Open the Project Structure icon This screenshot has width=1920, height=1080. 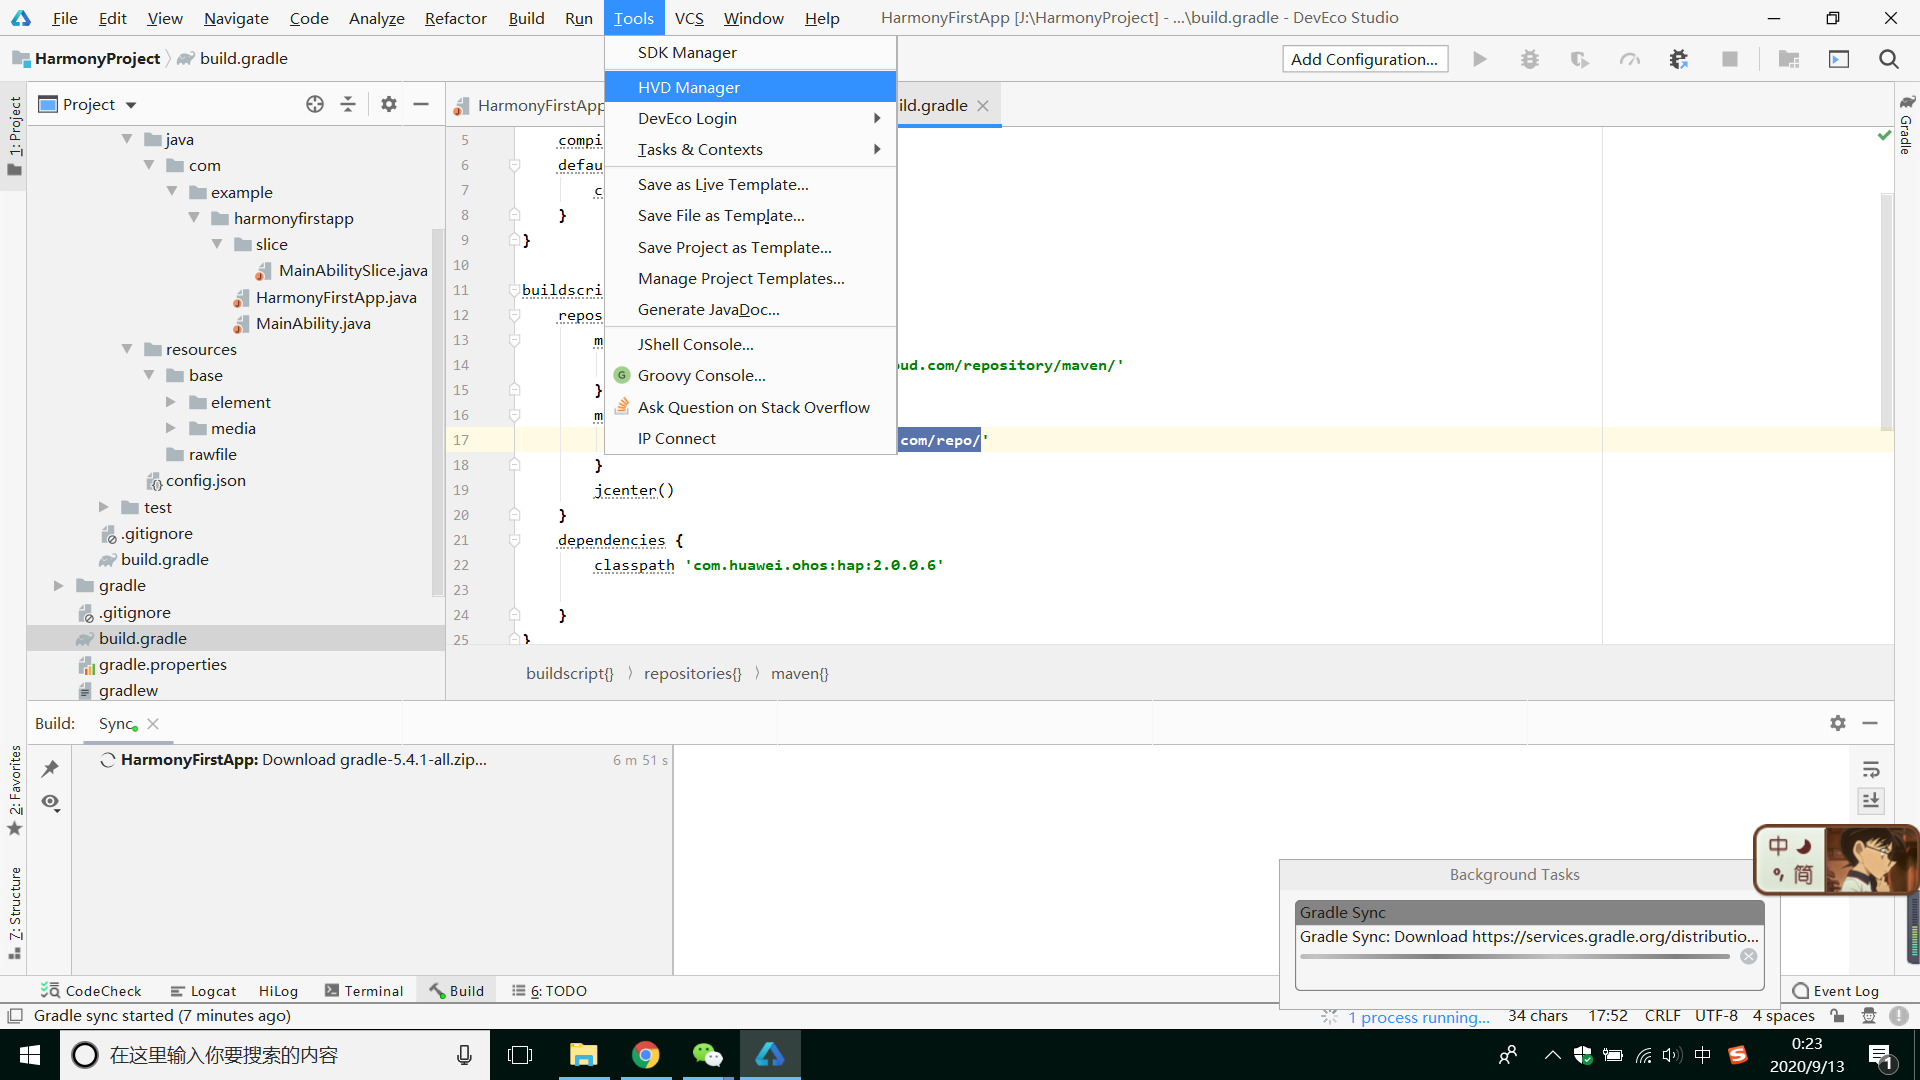(x=1789, y=59)
